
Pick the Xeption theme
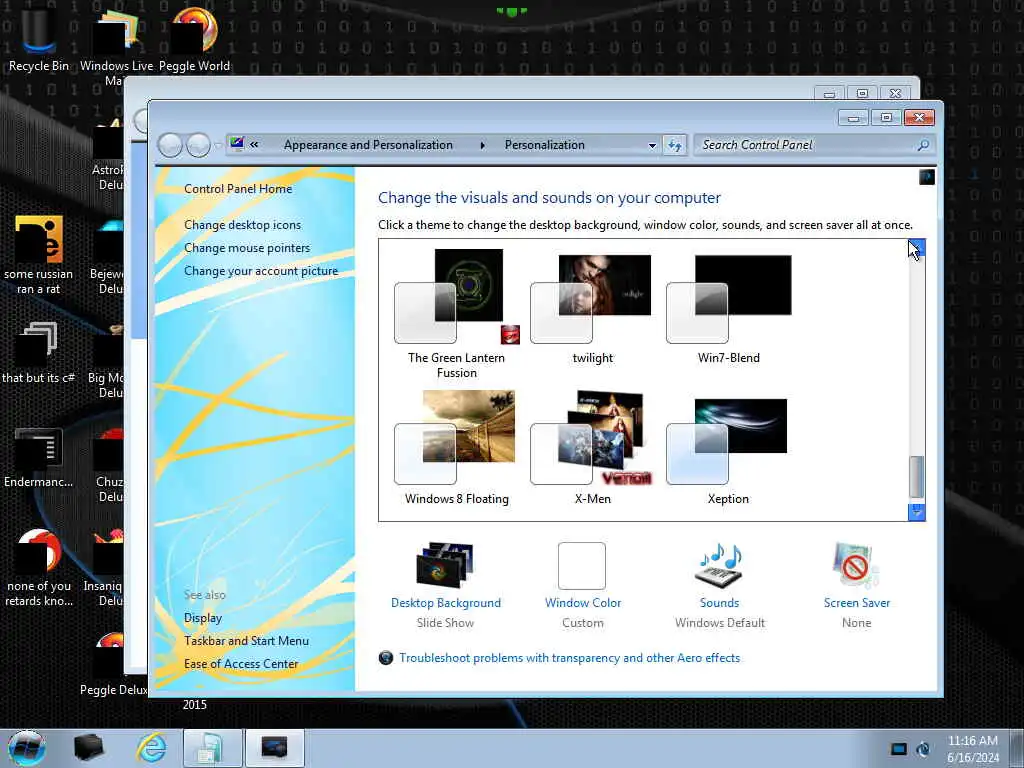click(x=728, y=451)
